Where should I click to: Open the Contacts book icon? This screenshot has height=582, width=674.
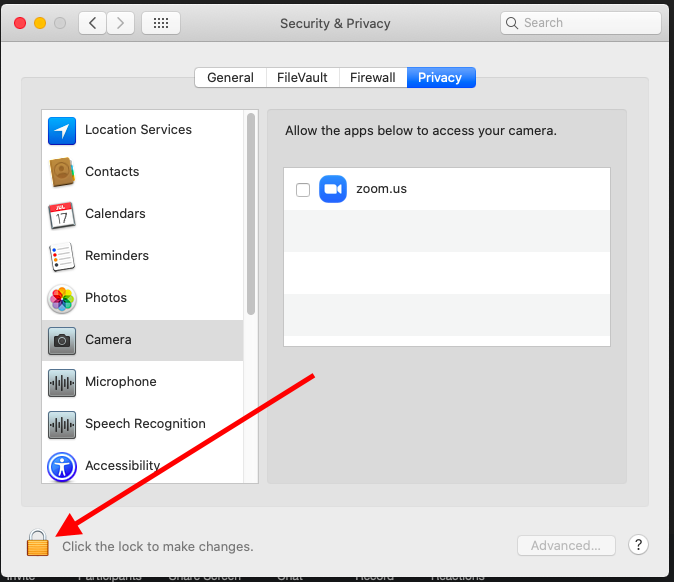point(62,172)
